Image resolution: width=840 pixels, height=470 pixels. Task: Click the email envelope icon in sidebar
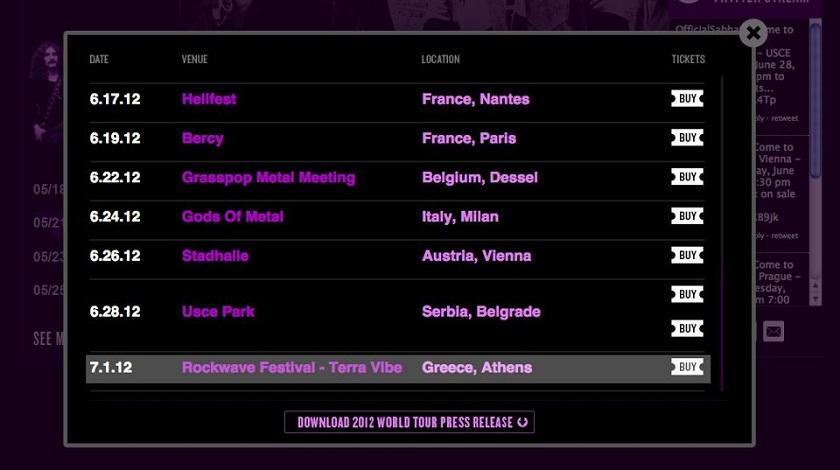[774, 330]
